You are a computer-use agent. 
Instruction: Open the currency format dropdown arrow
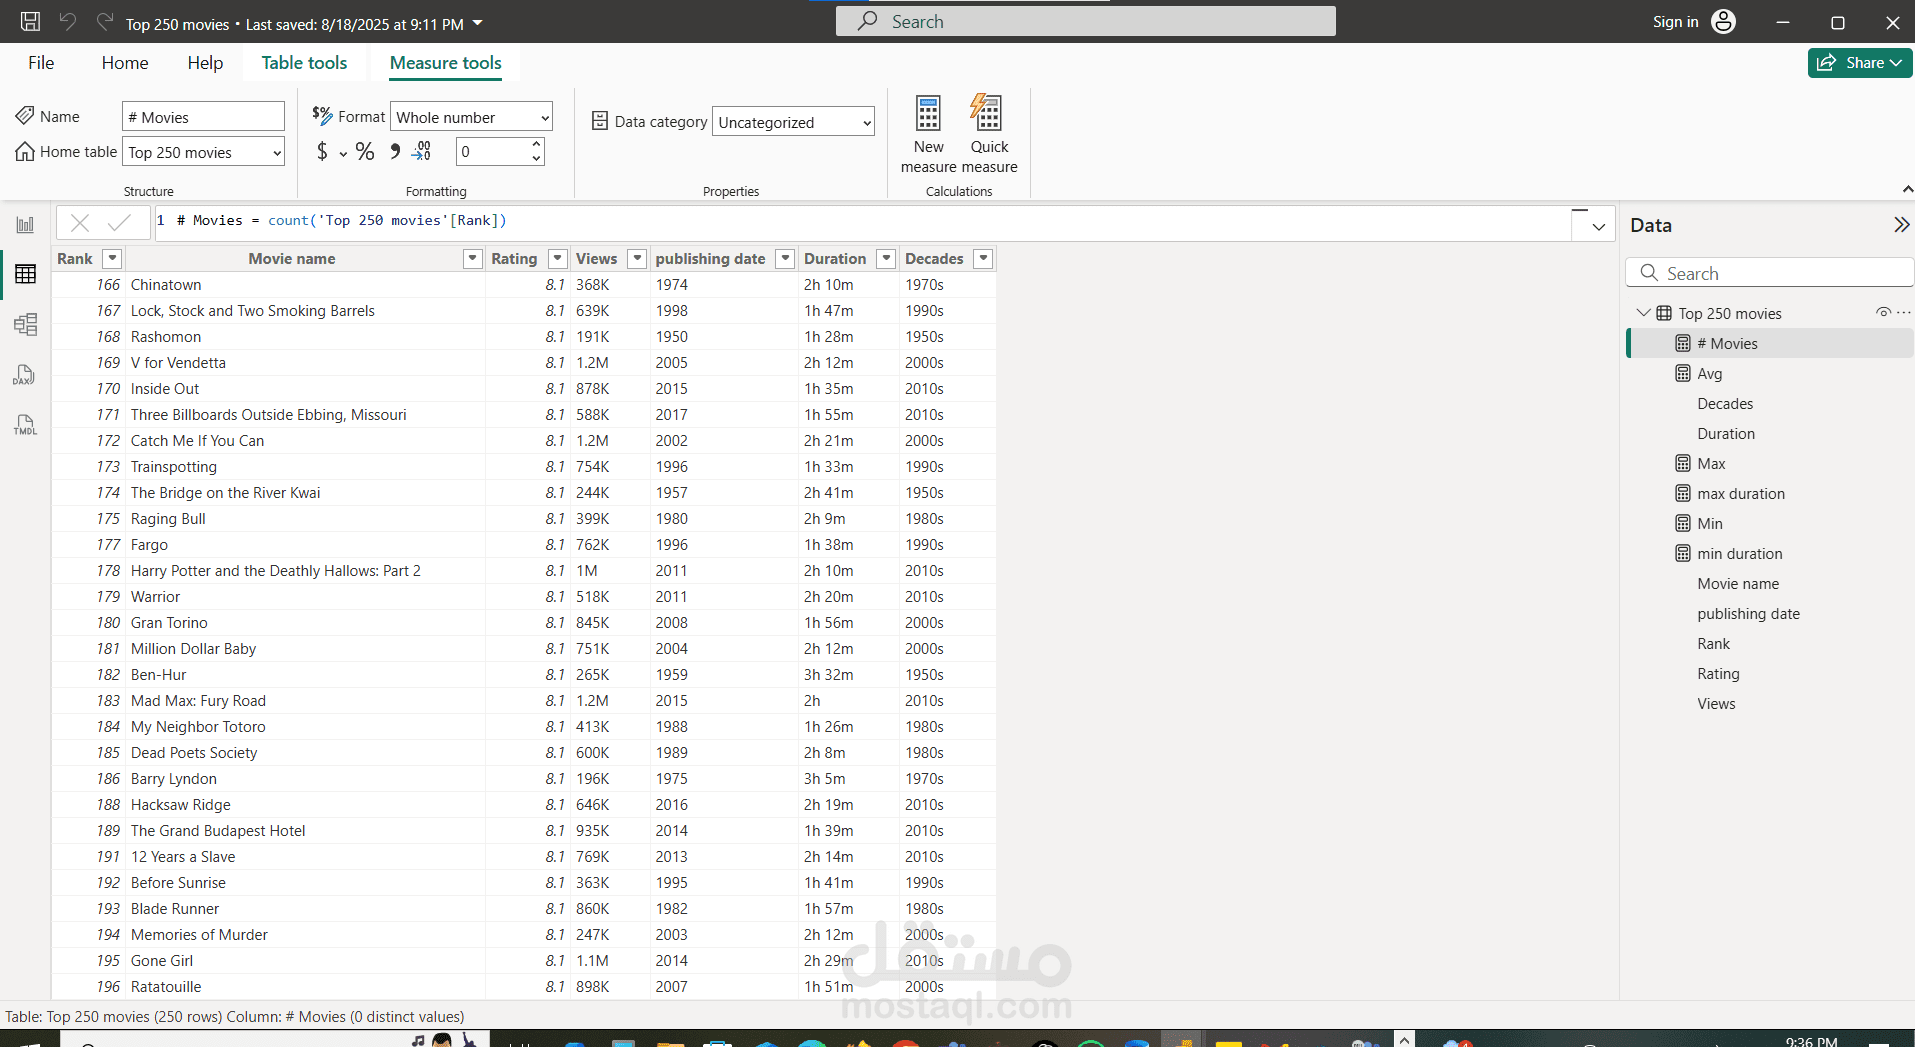pos(343,154)
